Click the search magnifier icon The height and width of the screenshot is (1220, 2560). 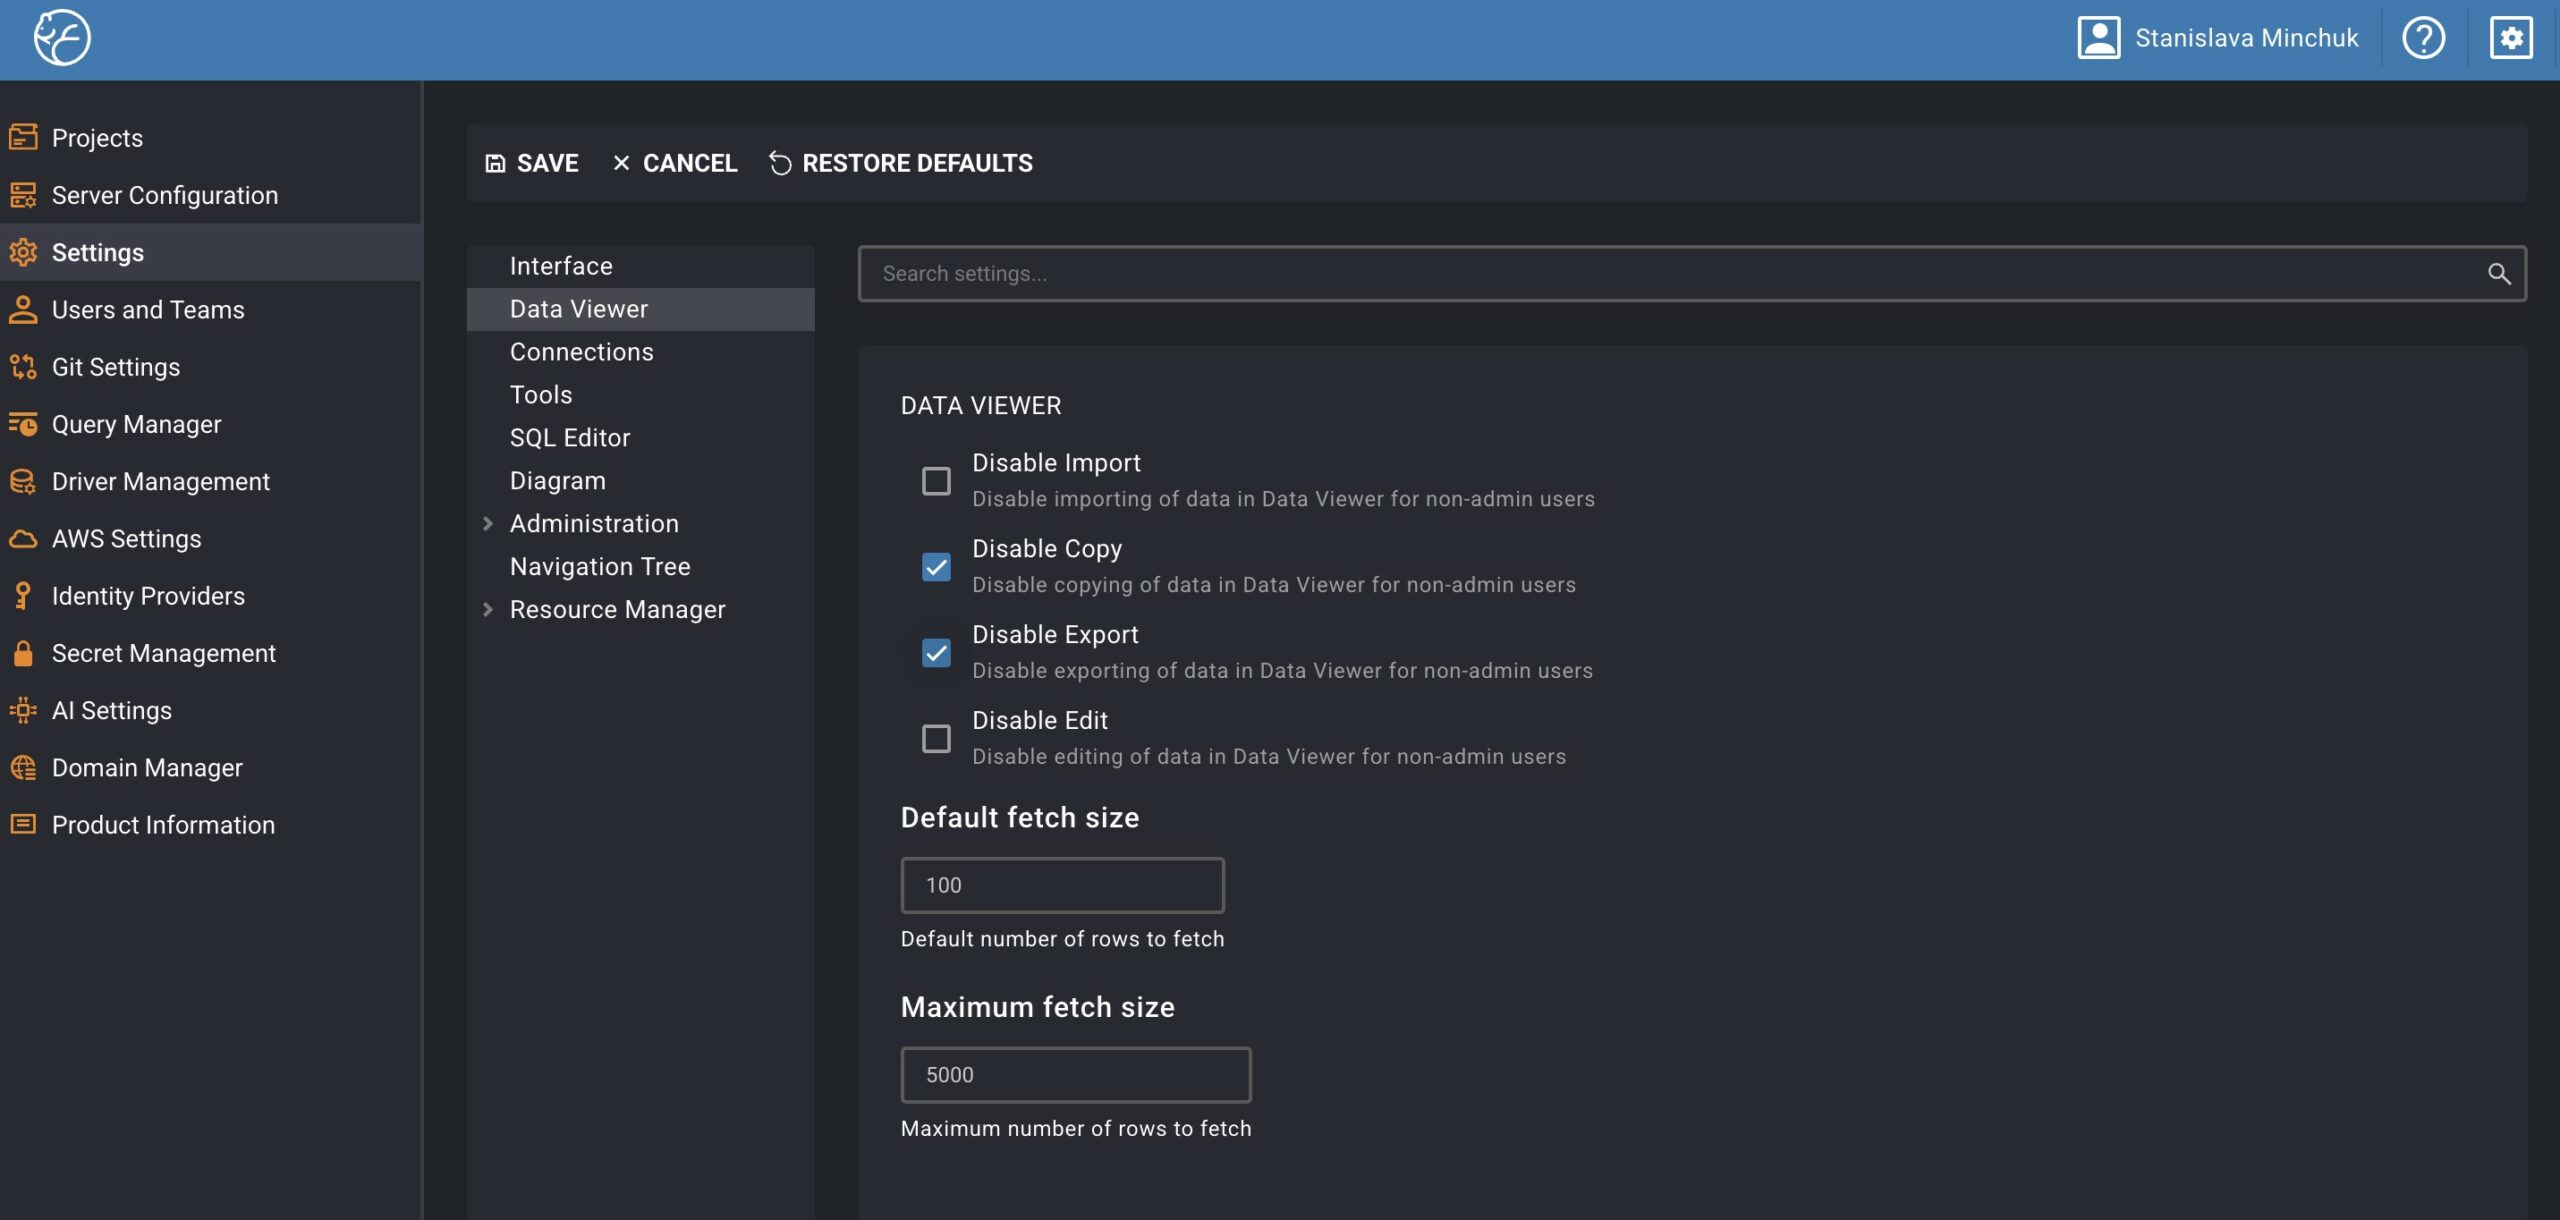pyautogui.click(x=2498, y=274)
